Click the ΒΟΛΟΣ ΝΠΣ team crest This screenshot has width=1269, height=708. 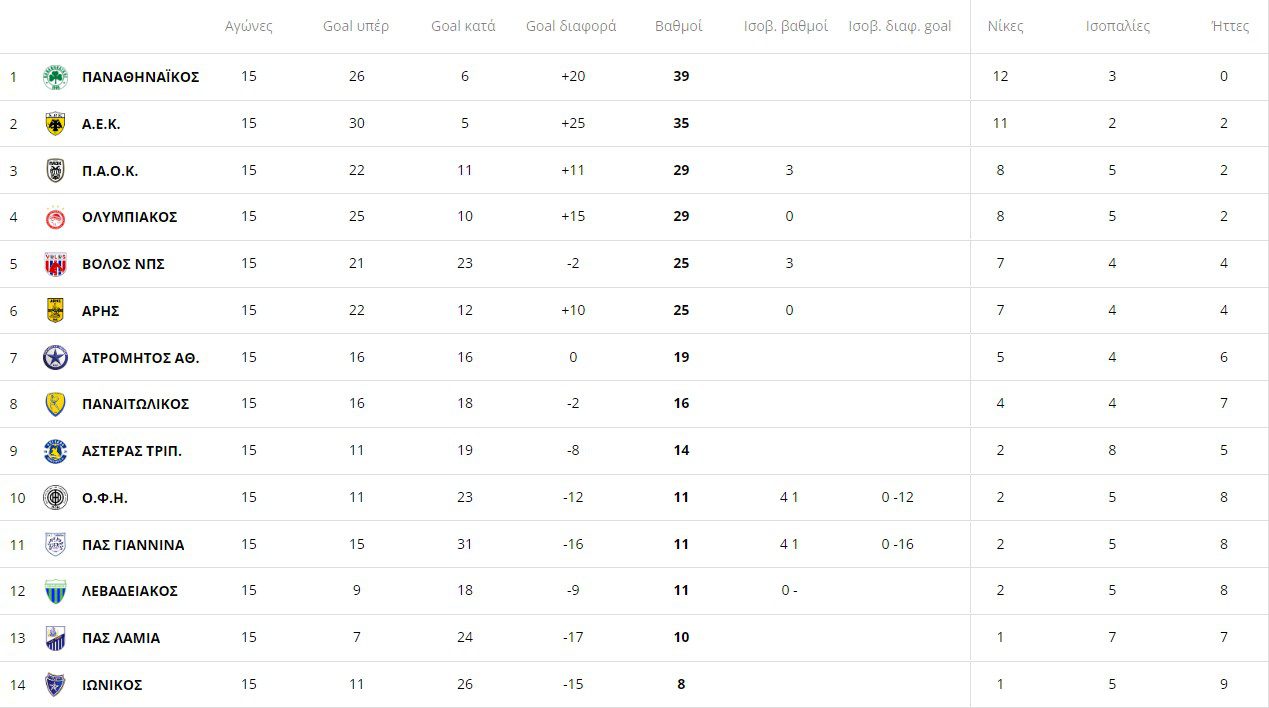coord(55,264)
